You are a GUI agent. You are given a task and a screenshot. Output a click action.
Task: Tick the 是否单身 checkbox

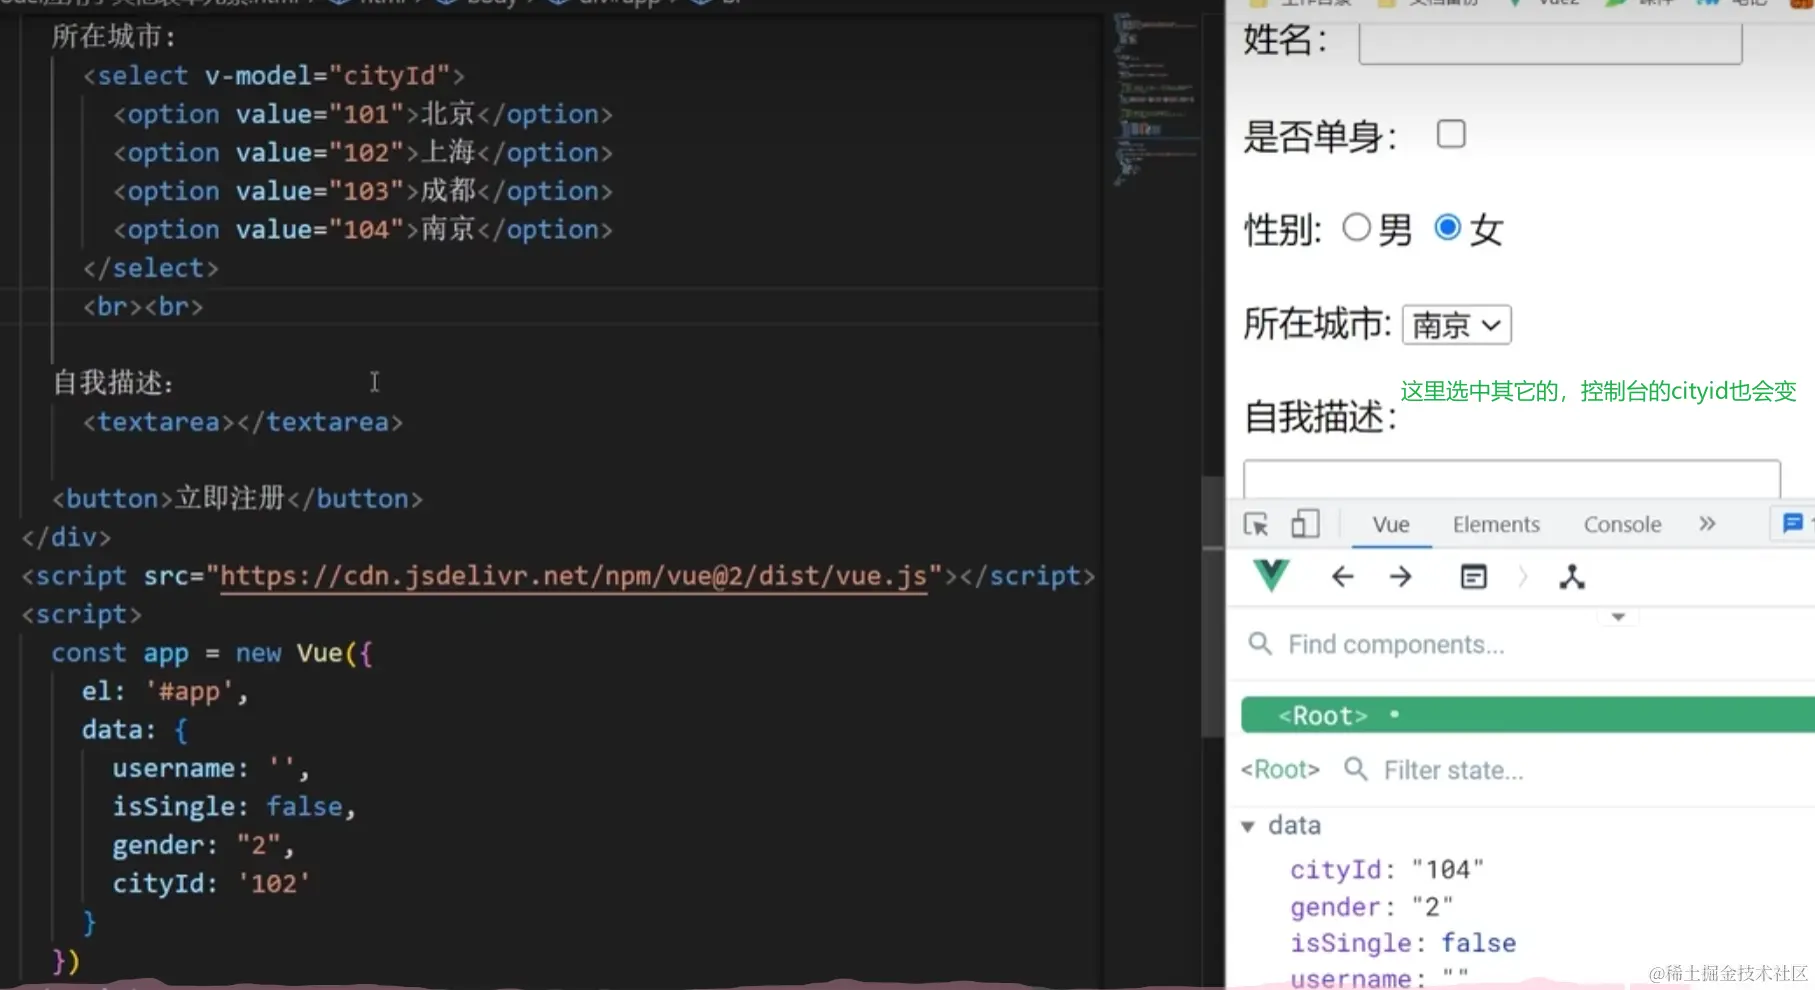(1451, 134)
